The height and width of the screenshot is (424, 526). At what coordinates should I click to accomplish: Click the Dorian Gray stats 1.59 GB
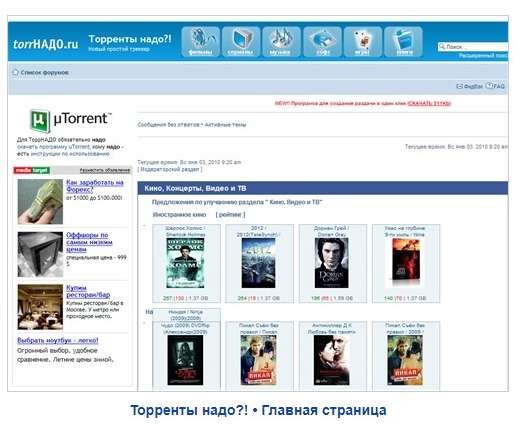(332, 298)
